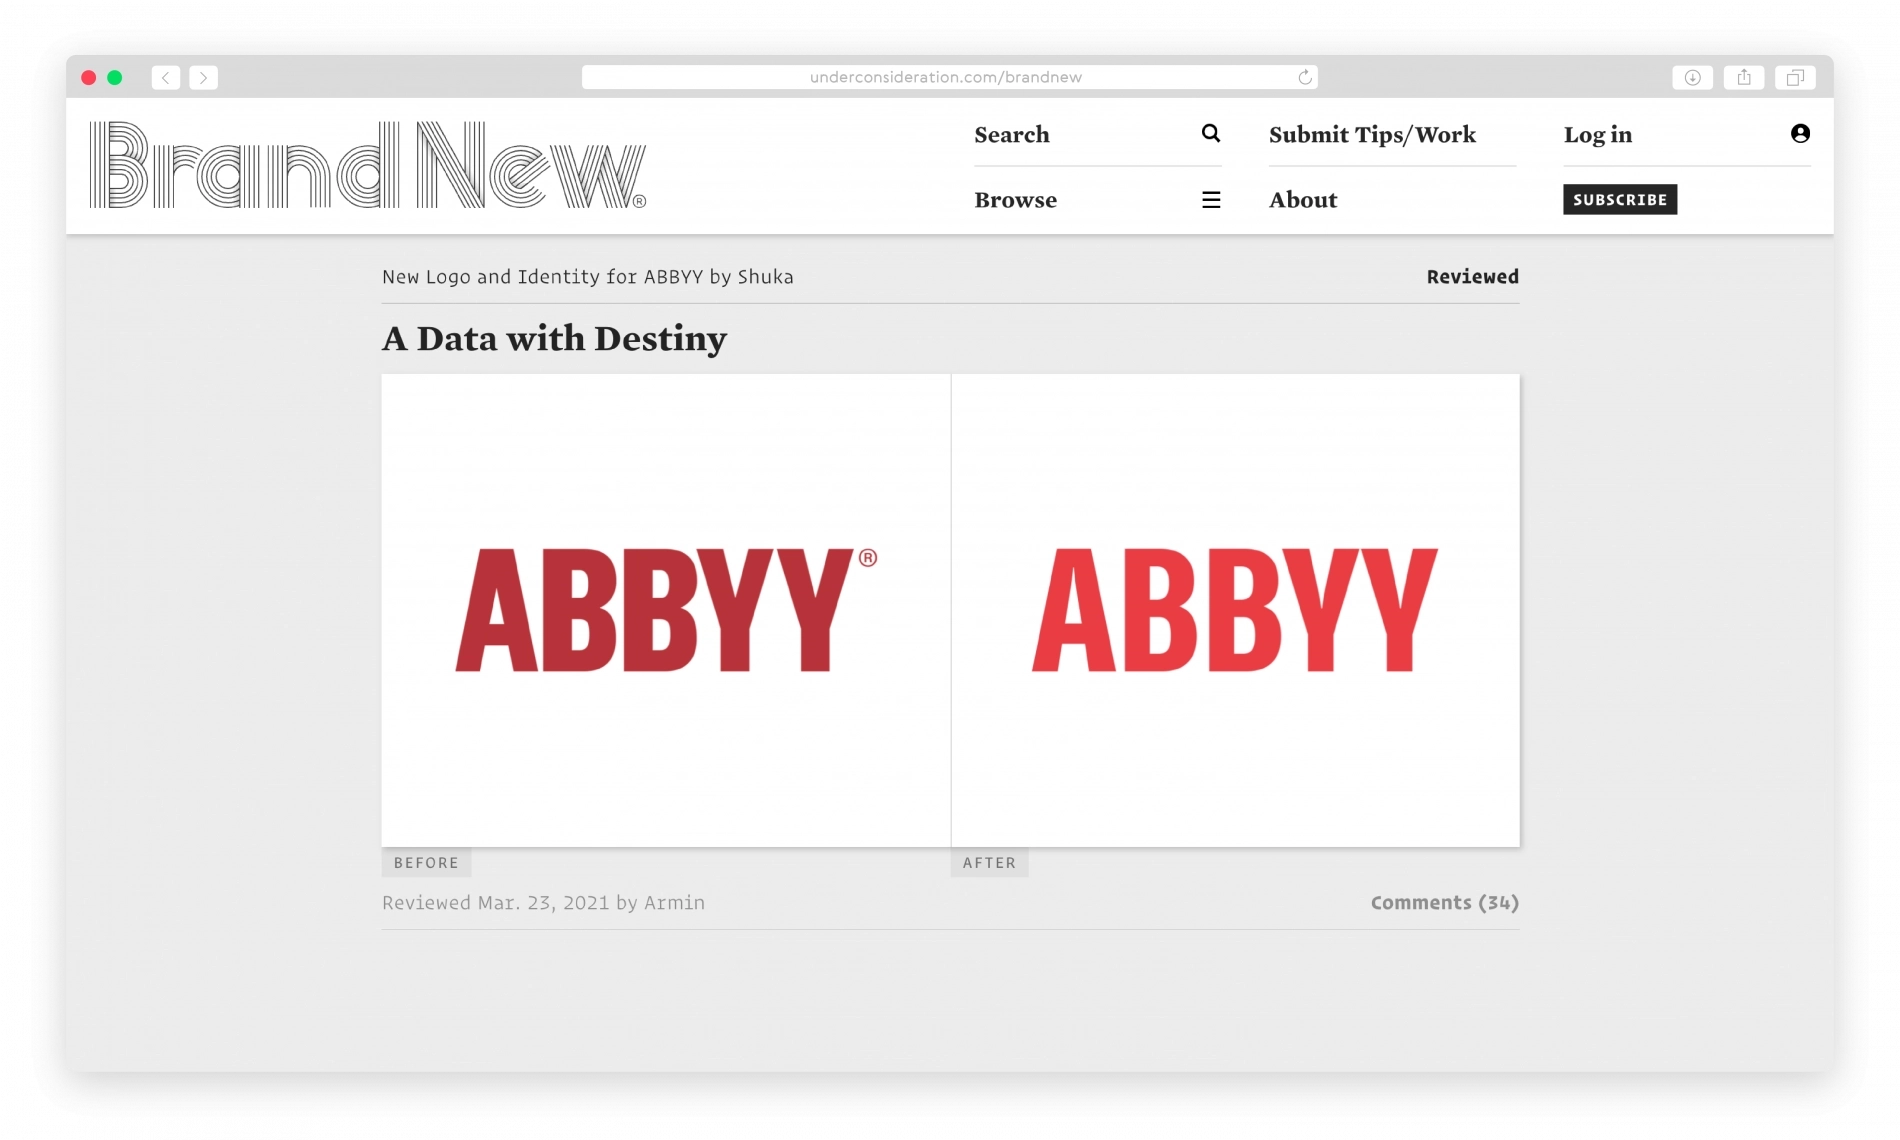Go back with the browser back arrow
1900x1140 pixels.
click(x=166, y=77)
